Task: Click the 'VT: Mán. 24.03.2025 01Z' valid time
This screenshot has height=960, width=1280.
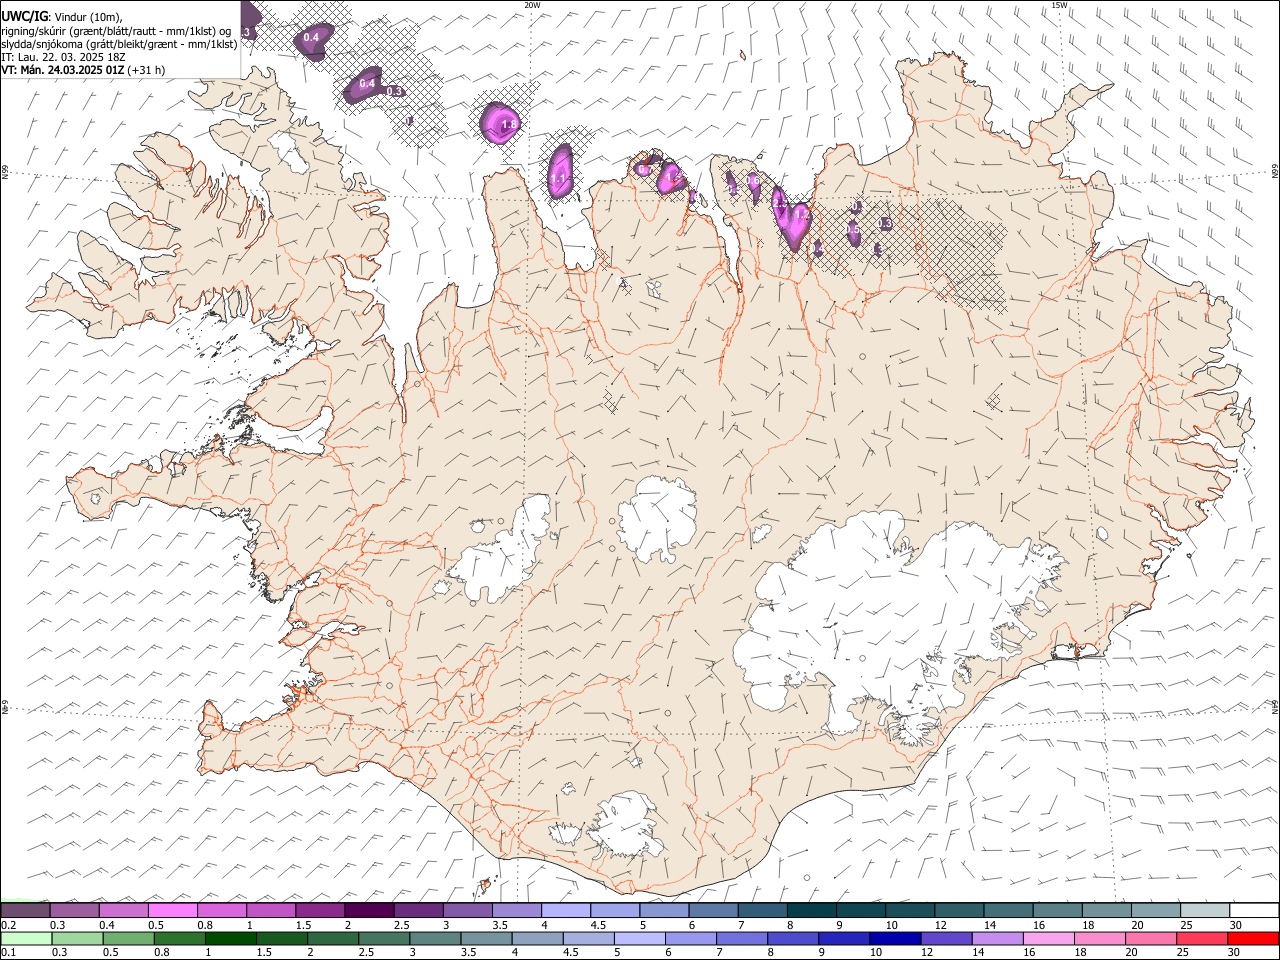Action: (x=62, y=70)
